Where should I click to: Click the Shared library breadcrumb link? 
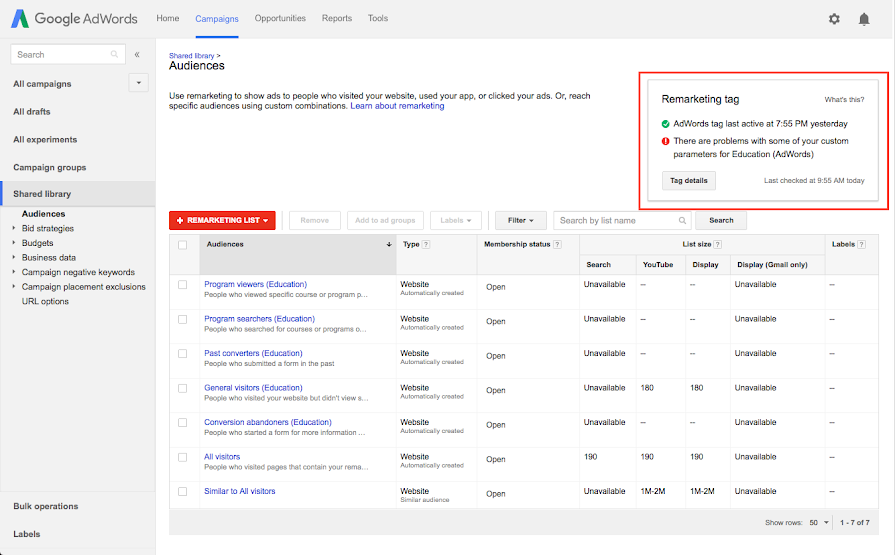191,55
